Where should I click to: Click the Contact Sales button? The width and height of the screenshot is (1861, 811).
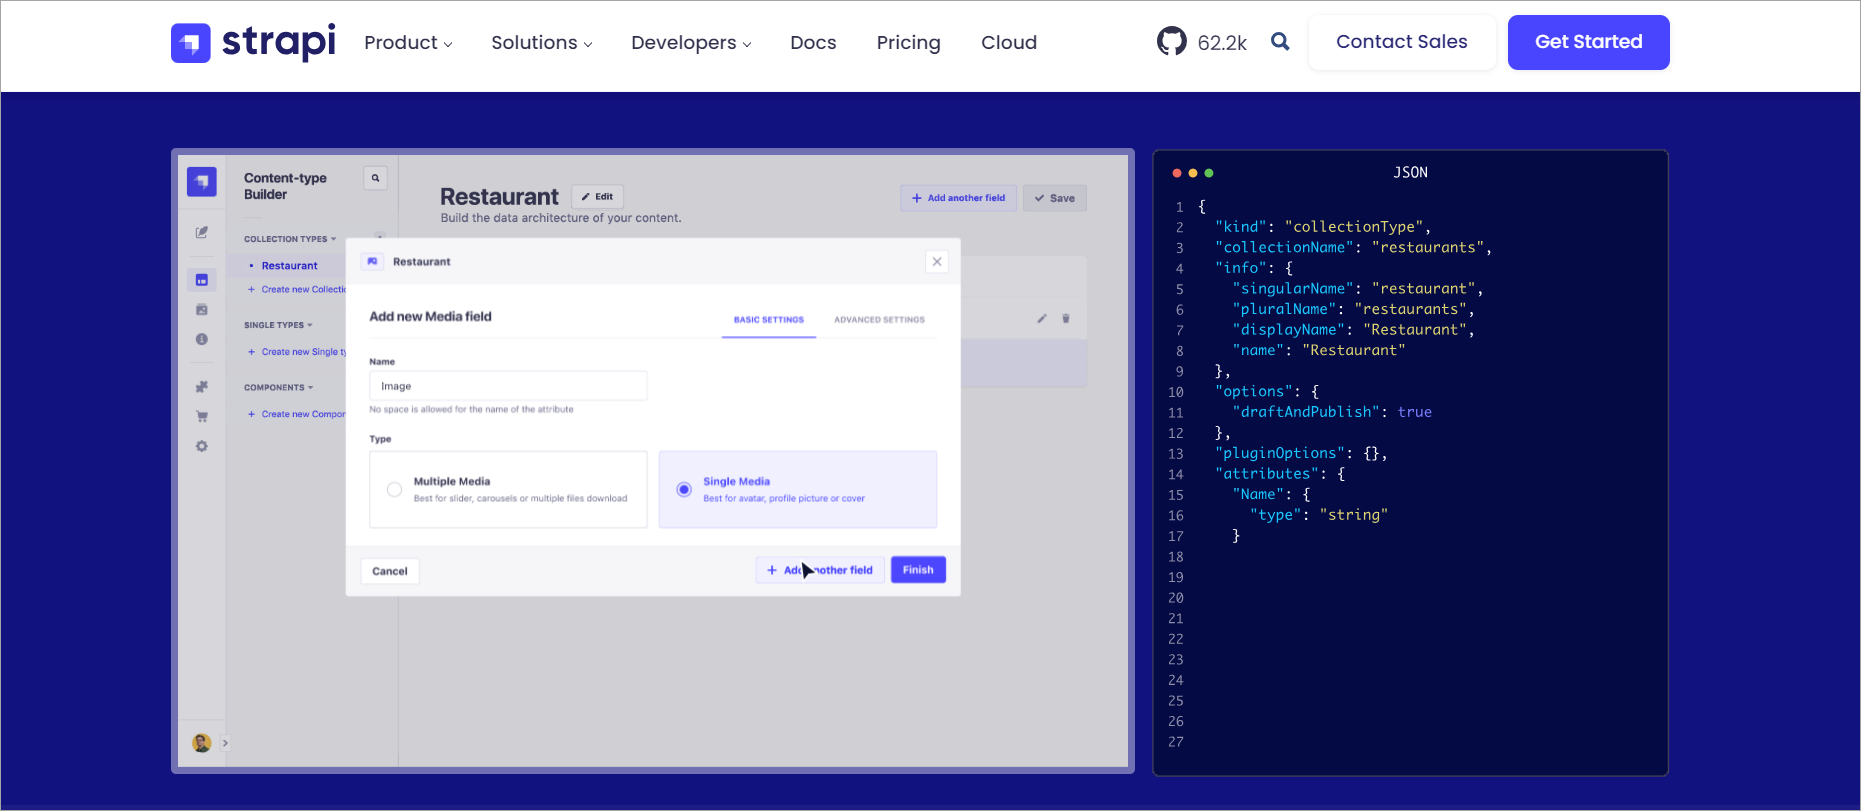1402,42
